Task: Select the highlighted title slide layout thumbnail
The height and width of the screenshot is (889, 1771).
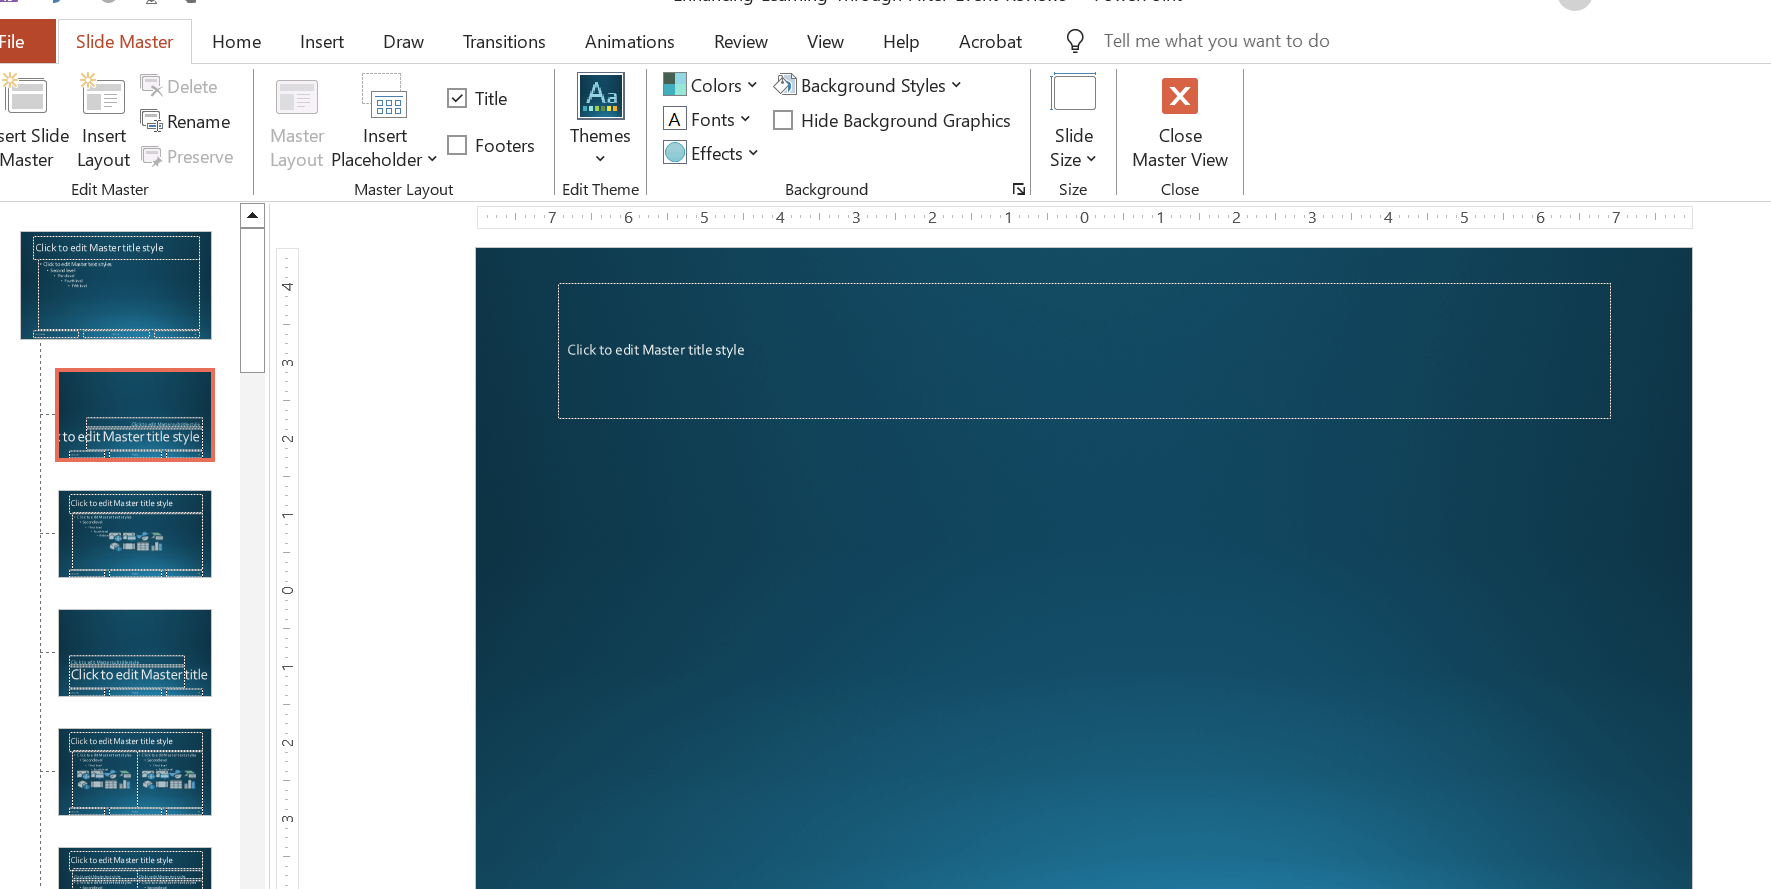Action: pyautogui.click(x=135, y=415)
